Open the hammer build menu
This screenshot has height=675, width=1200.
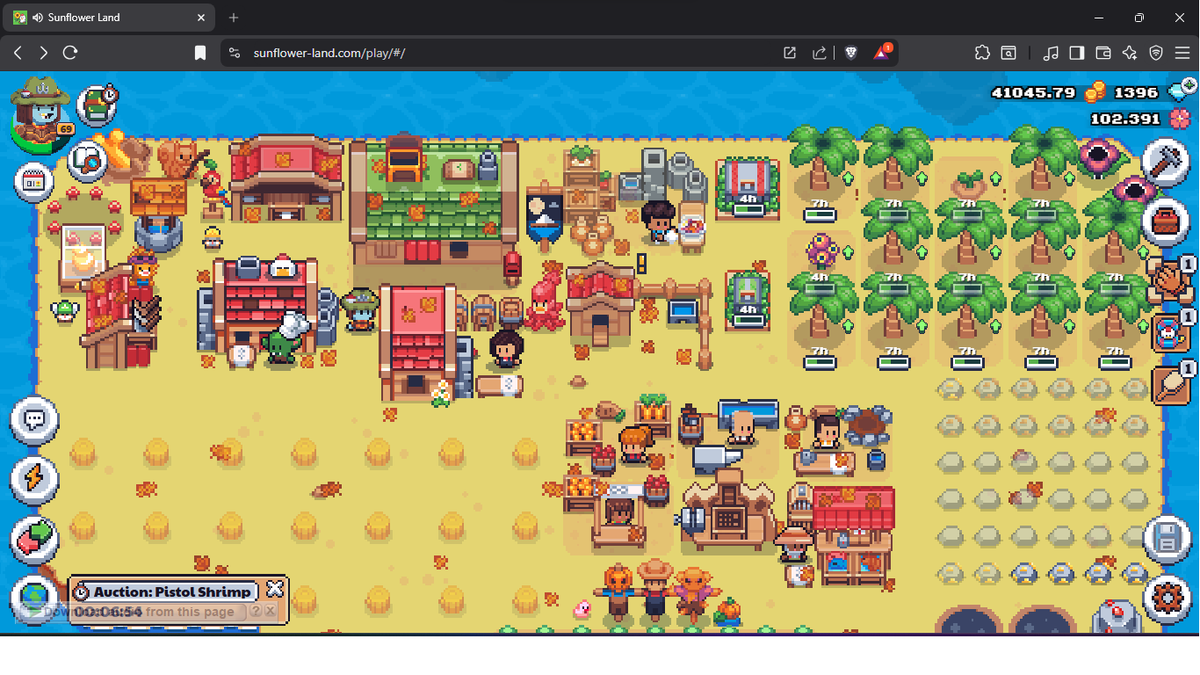(1165, 163)
